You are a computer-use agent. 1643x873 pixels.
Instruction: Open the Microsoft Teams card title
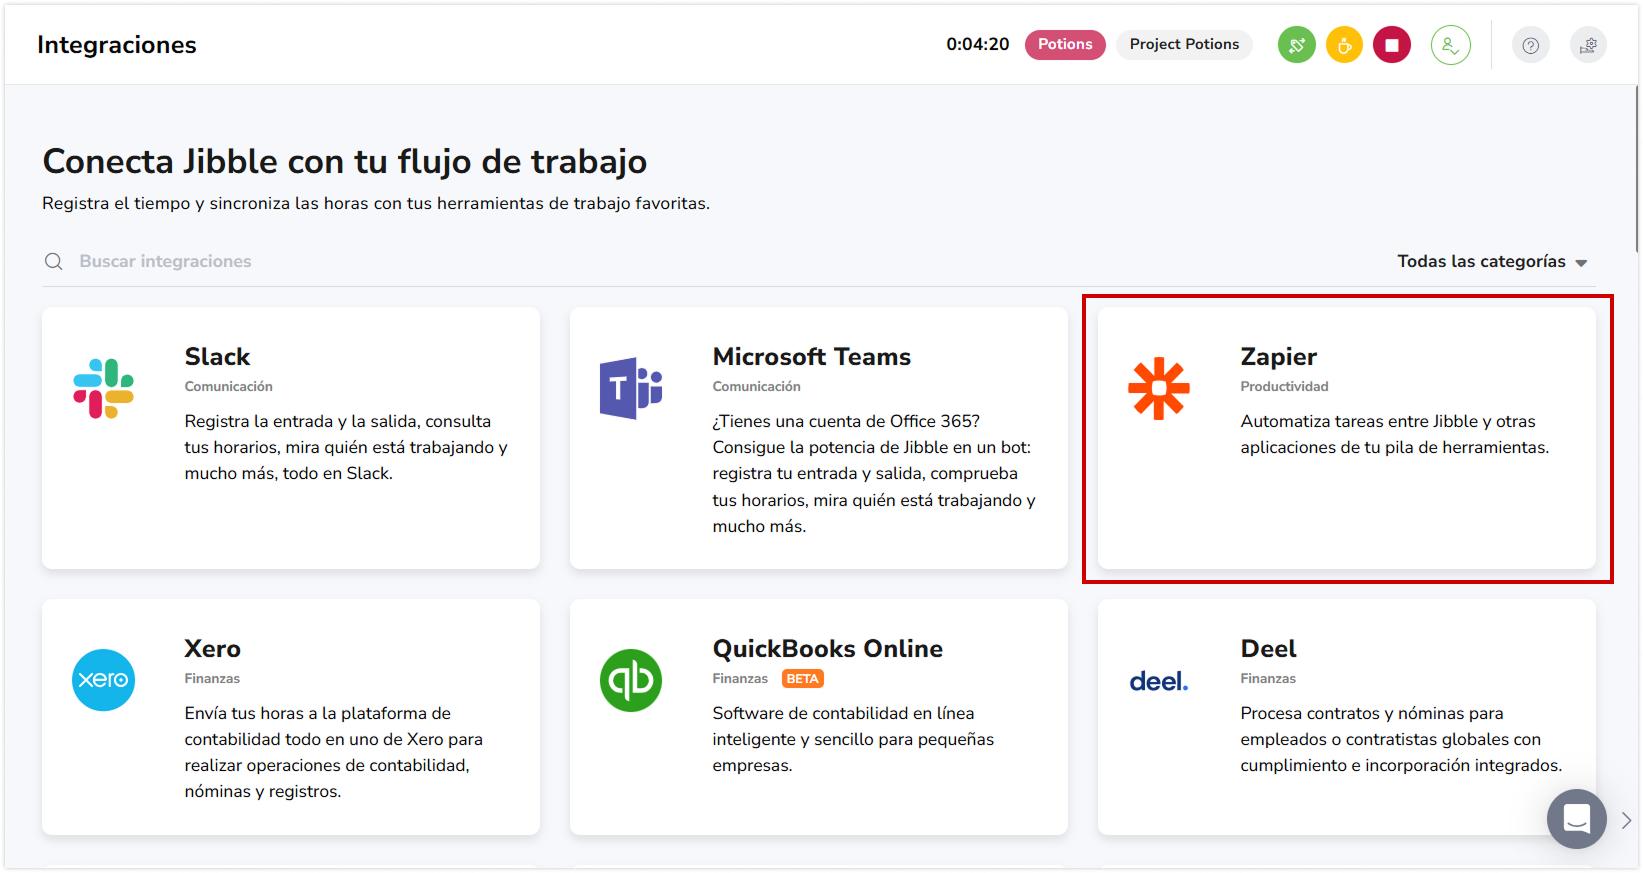811,357
